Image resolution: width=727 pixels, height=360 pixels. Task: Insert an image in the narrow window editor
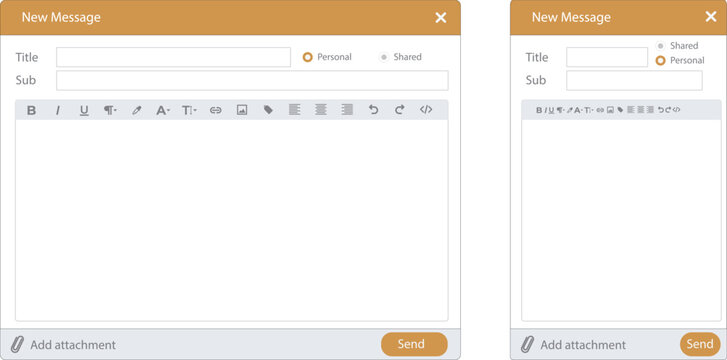pos(611,110)
